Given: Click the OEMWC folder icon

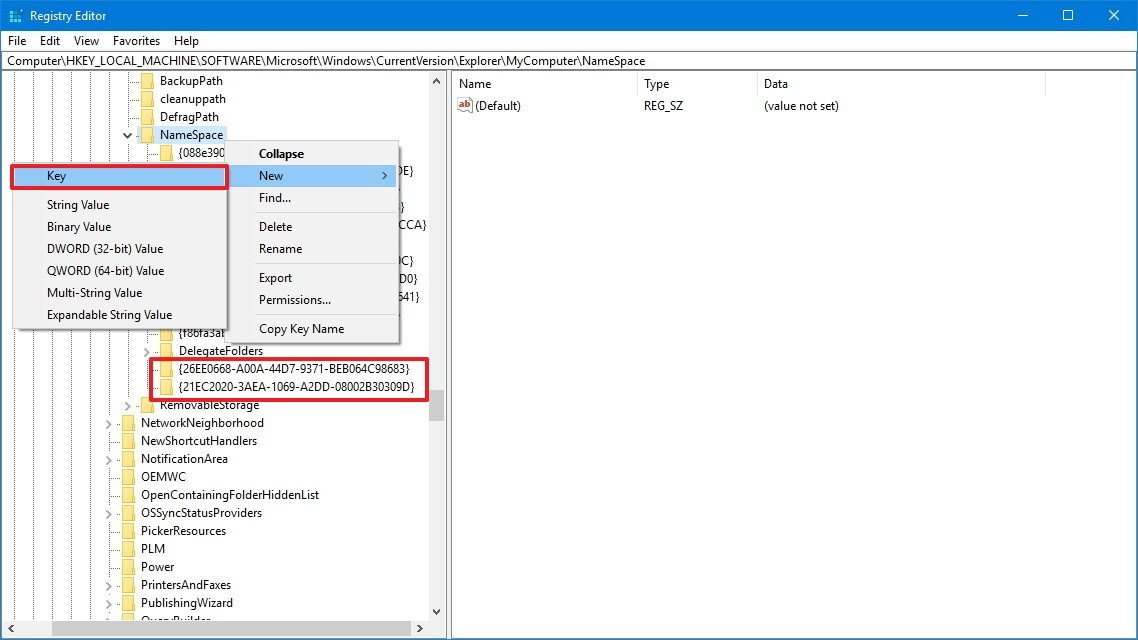Looking at the screenshot, I should coord(128,477).
